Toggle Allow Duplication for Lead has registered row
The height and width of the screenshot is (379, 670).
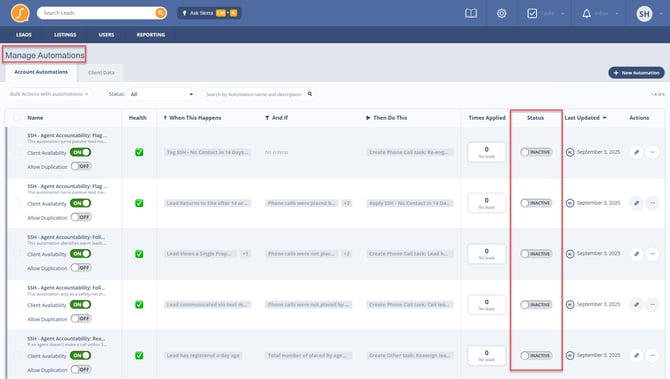tap(81, 370)
